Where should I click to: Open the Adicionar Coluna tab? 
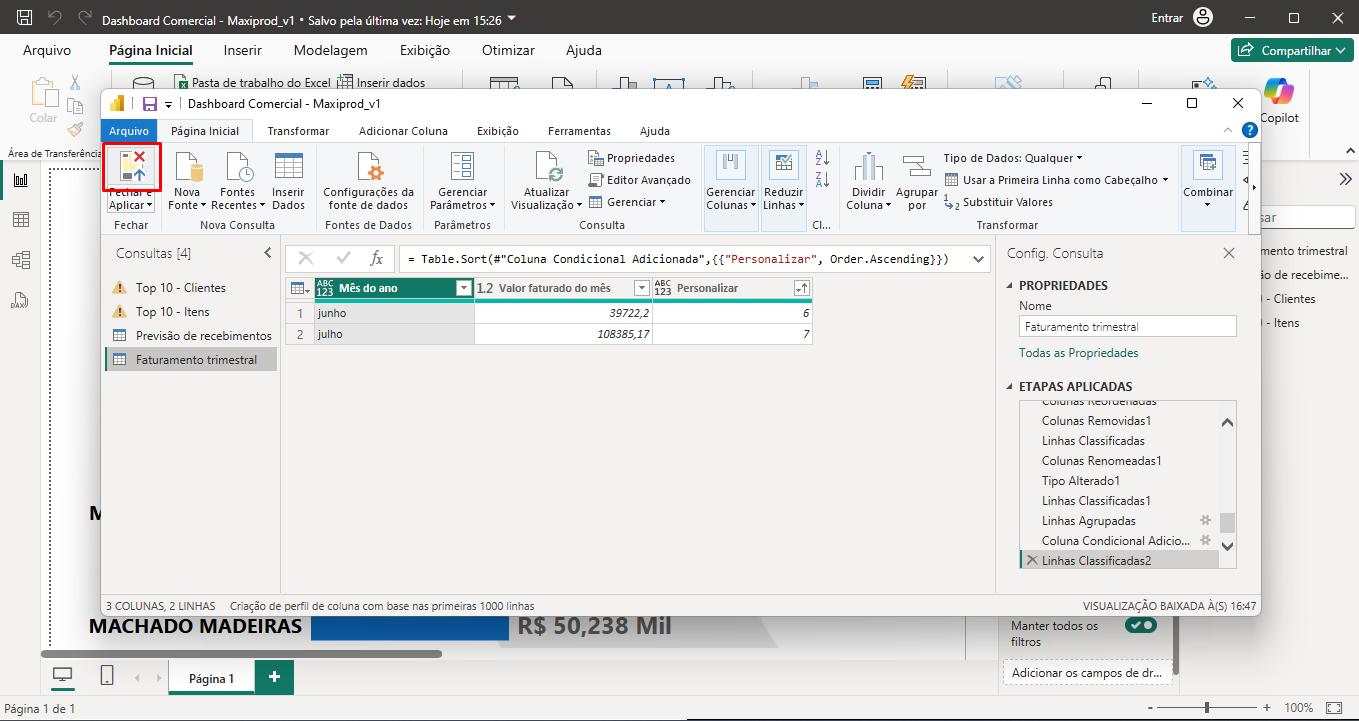[x=403, y=131]
